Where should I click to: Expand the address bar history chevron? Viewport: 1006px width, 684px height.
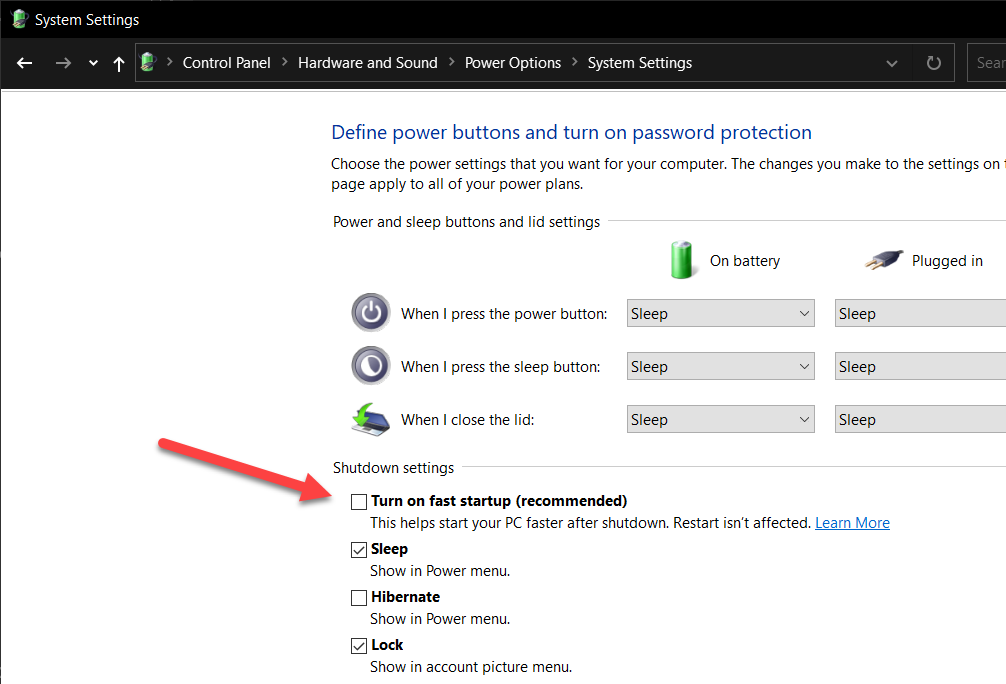pos(891,62)
